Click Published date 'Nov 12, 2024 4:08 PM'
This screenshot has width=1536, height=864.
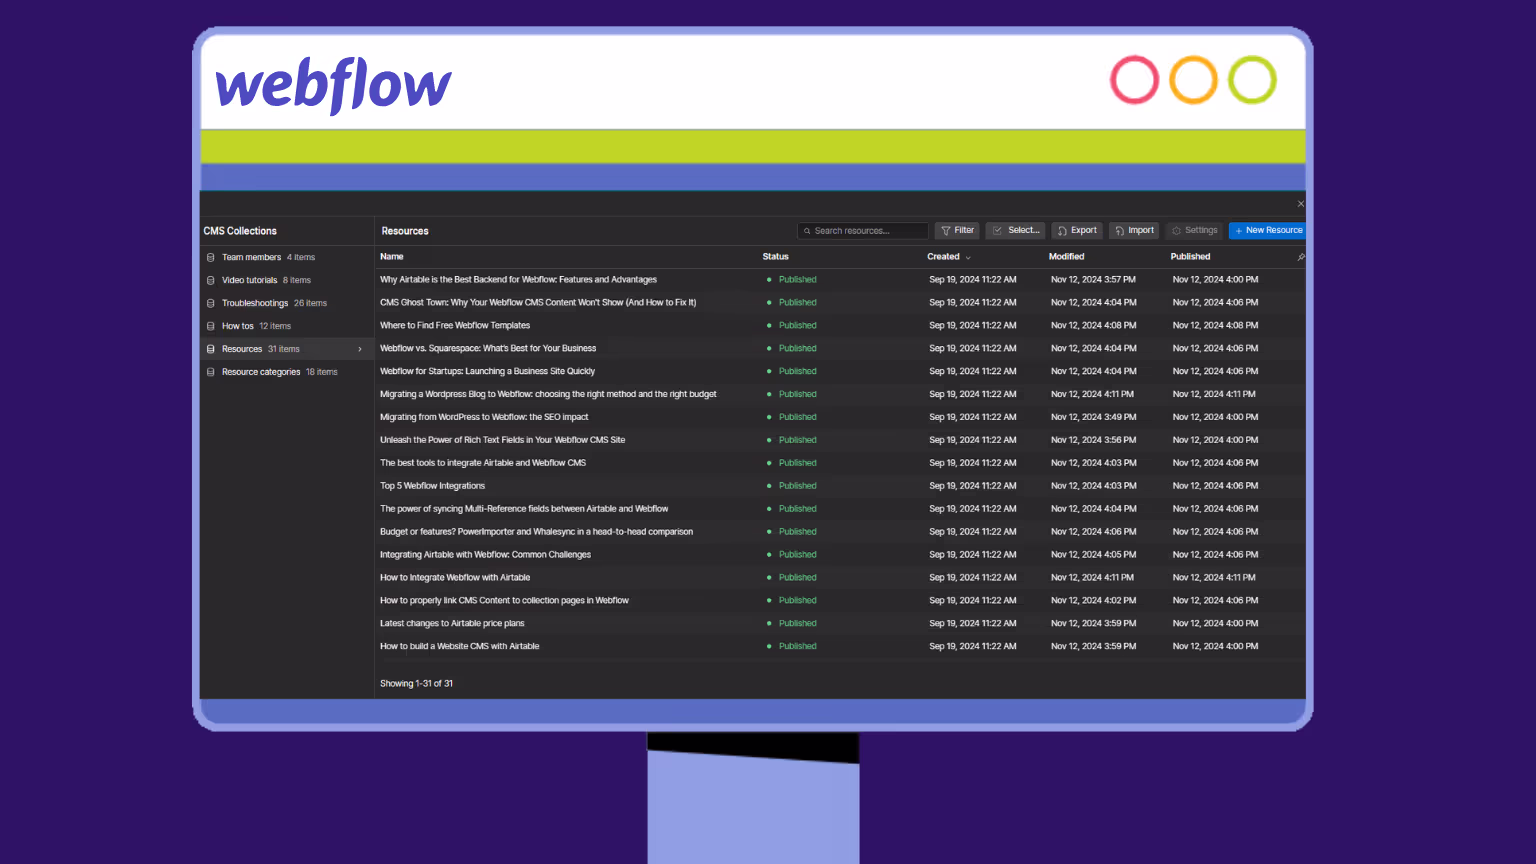1215,326
